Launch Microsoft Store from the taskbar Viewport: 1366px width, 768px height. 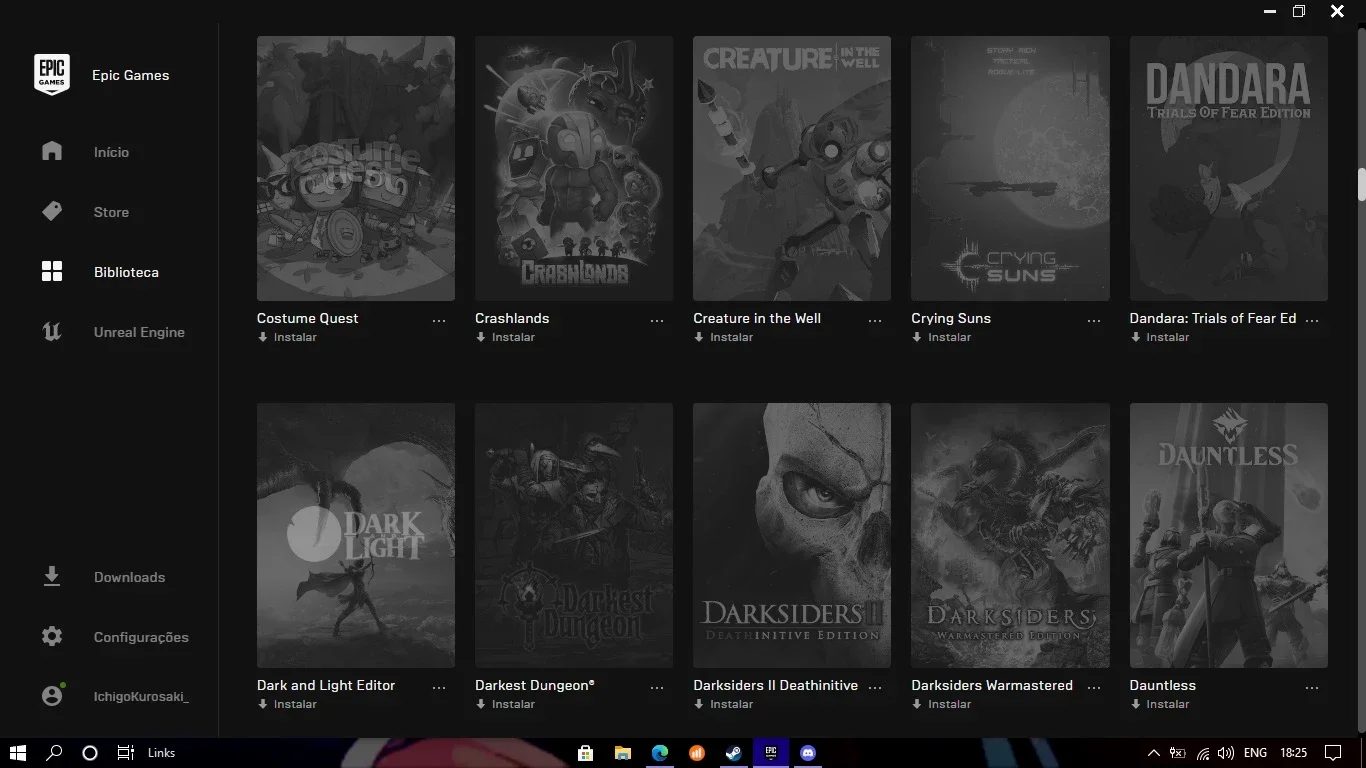[x=586, y=753]
